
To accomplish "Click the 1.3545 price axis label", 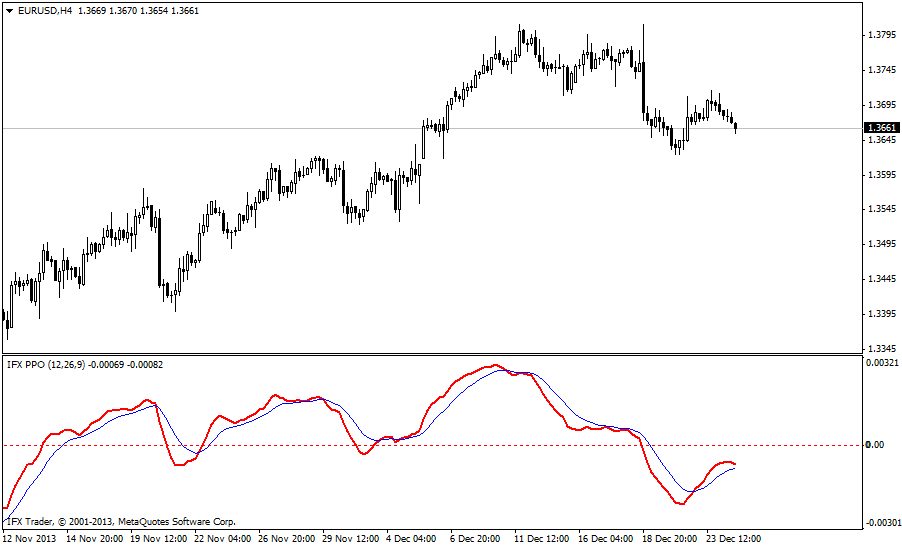I will coord(881,210).
